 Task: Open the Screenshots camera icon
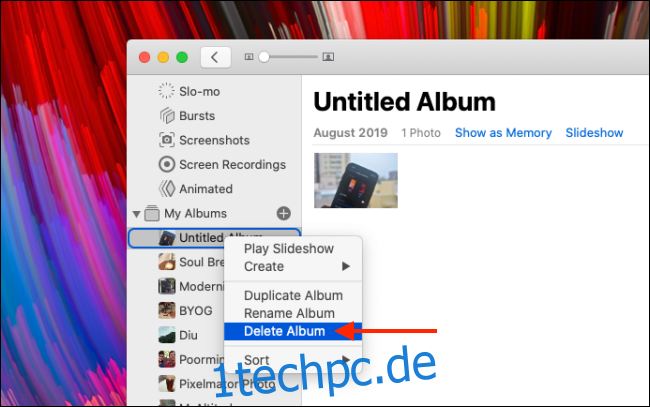tap(167, 140)
